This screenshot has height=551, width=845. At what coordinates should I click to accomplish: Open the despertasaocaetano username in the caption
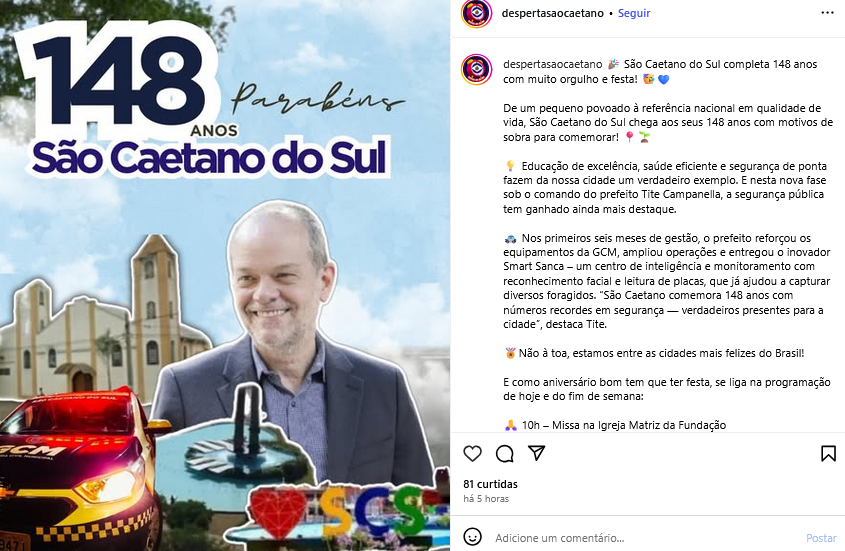(x=552, y=64)
